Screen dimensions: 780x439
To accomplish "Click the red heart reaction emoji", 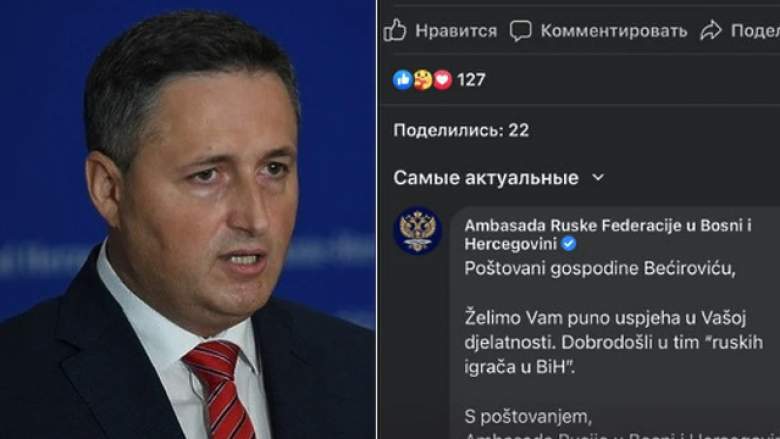I will pos(442,80).
